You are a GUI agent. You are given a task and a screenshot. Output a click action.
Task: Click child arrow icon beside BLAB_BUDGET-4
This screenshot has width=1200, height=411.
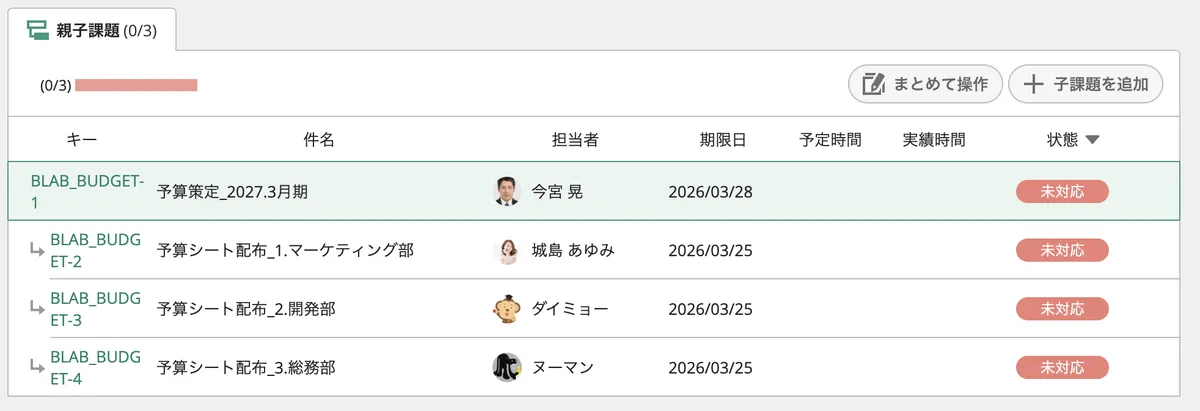click(x=37, y=369)
